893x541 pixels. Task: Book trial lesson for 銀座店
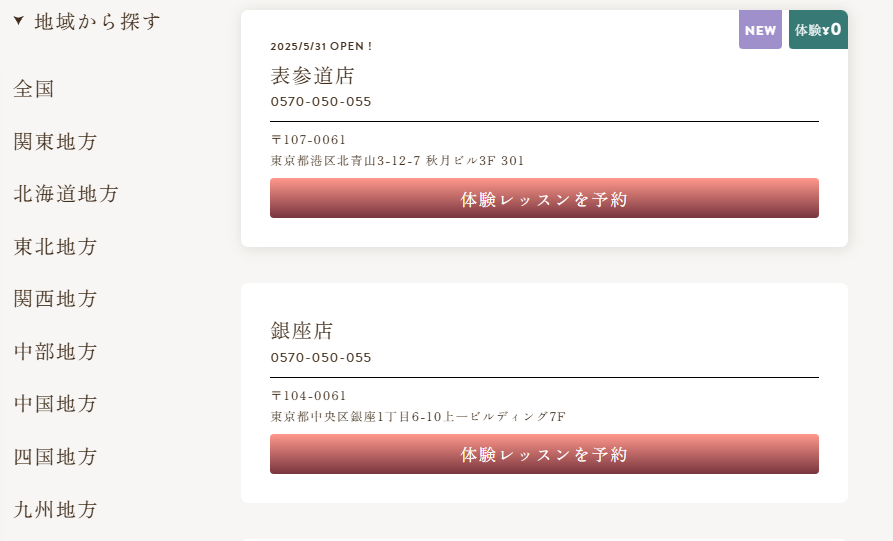[x=544, y=454]
